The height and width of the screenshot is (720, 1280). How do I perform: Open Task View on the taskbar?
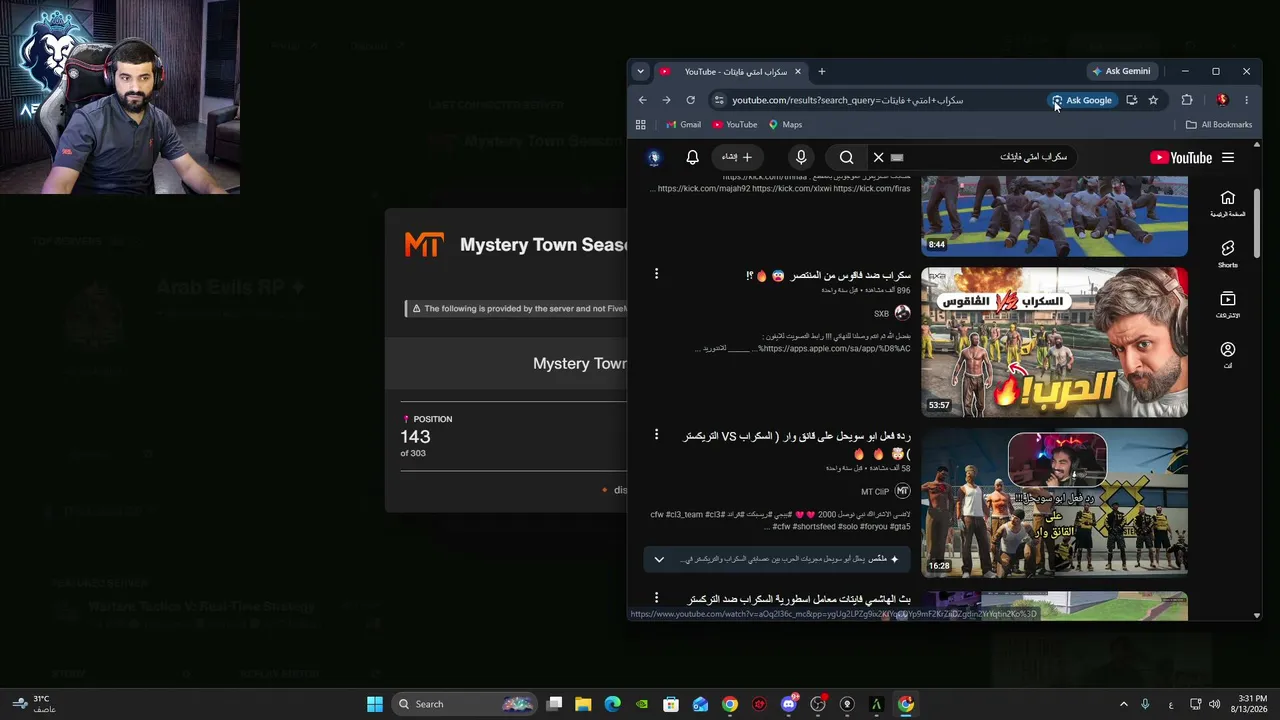click(555, 704)
